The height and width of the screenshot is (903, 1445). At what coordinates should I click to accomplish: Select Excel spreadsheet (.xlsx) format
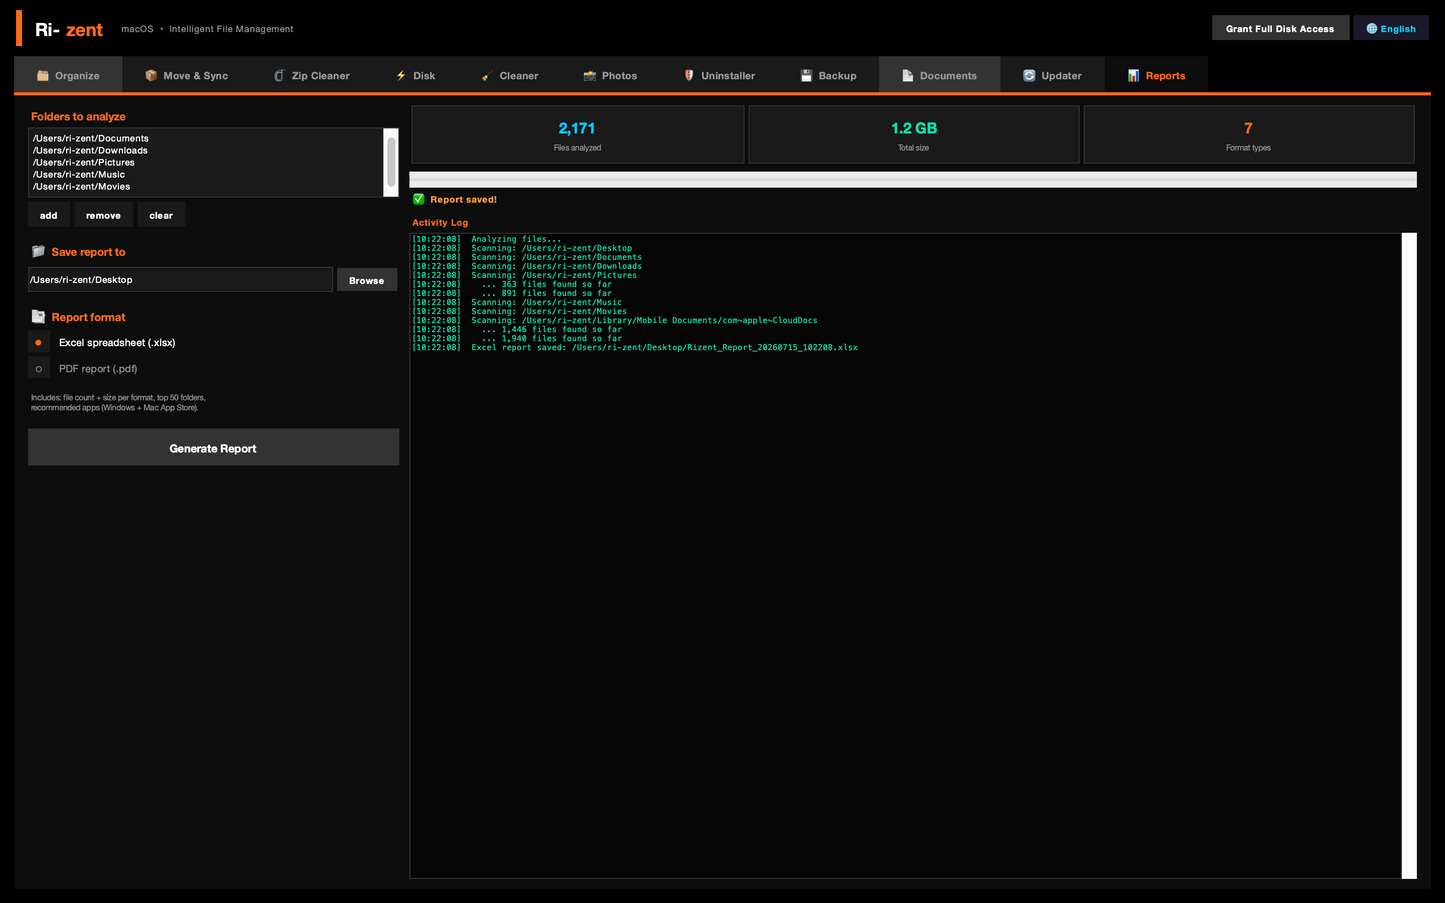click(104, 342)
